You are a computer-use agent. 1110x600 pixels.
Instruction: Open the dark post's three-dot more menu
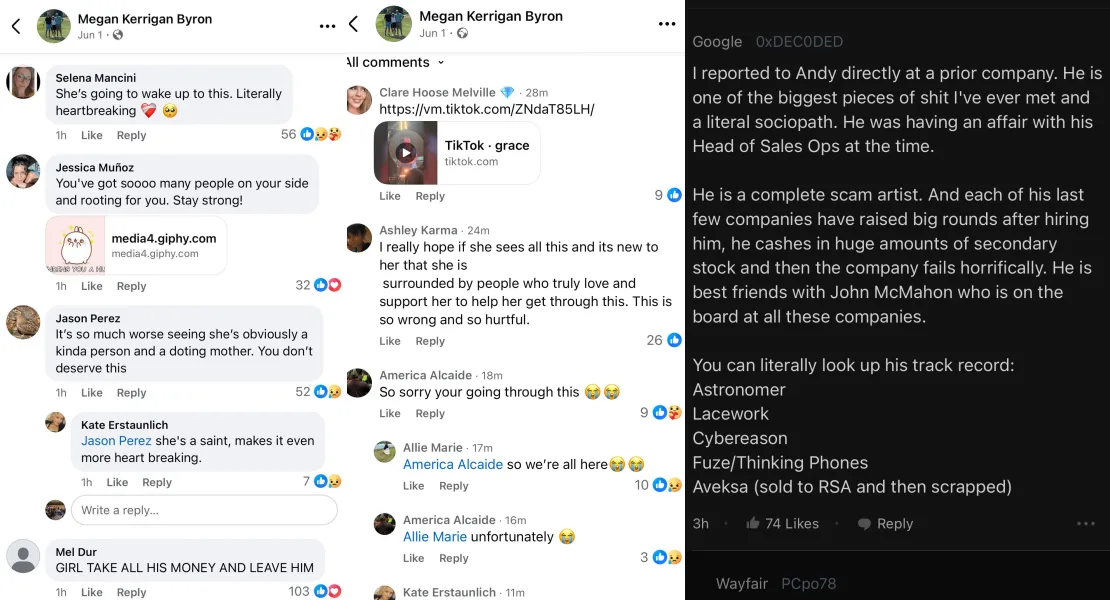click(x=1086, y=523)
